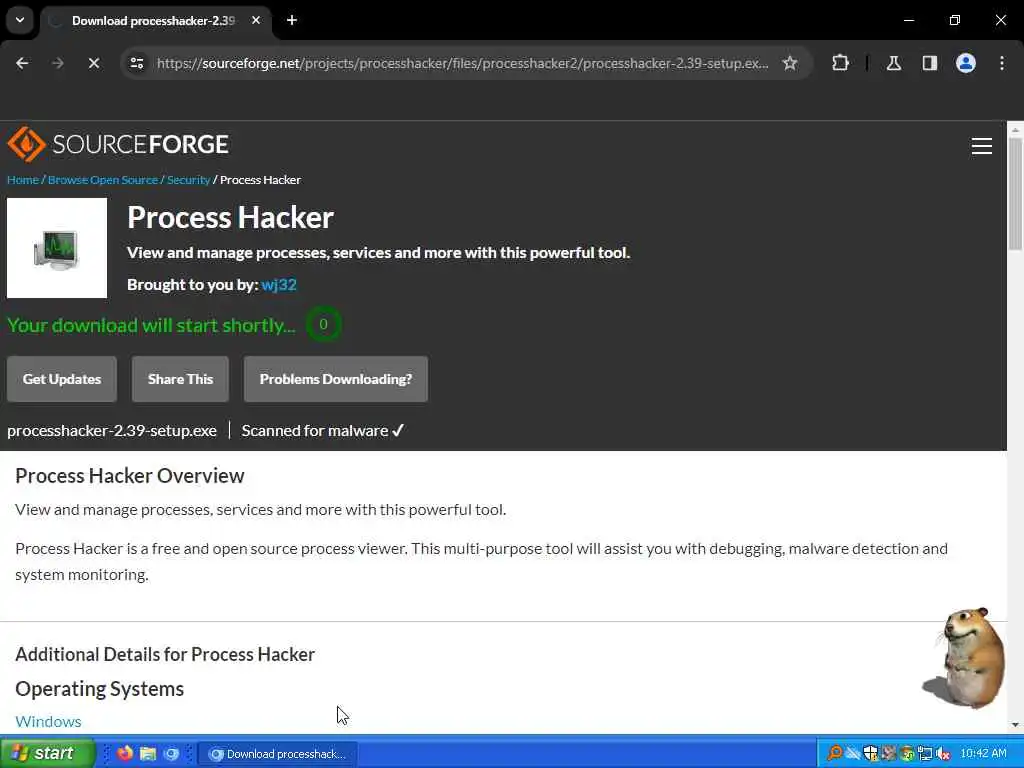Screen dimensions: 1024x768
Task: Click the muted volume tray icon
Action: tap(942, 754)
